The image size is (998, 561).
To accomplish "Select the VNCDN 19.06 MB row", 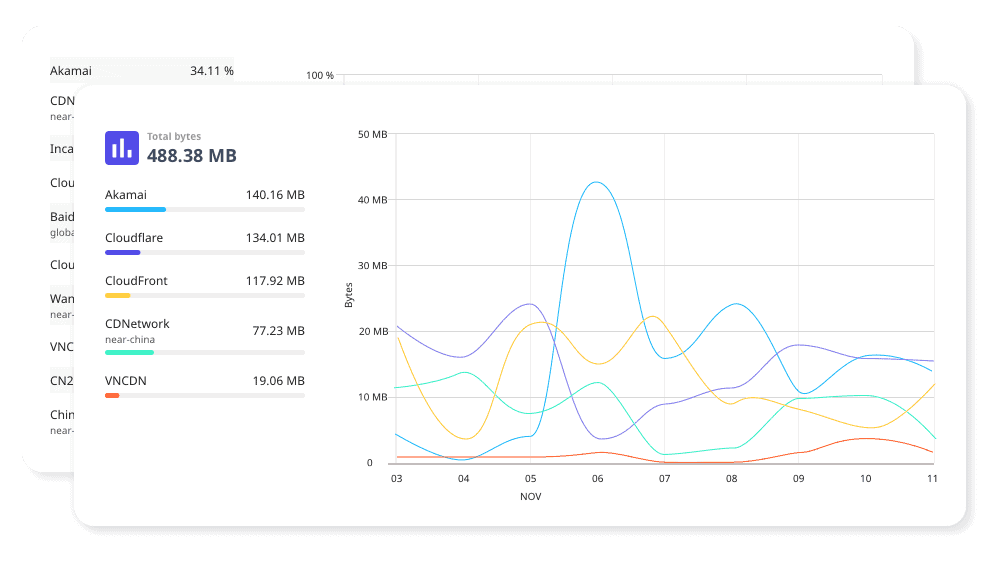I will click(204, 386).
